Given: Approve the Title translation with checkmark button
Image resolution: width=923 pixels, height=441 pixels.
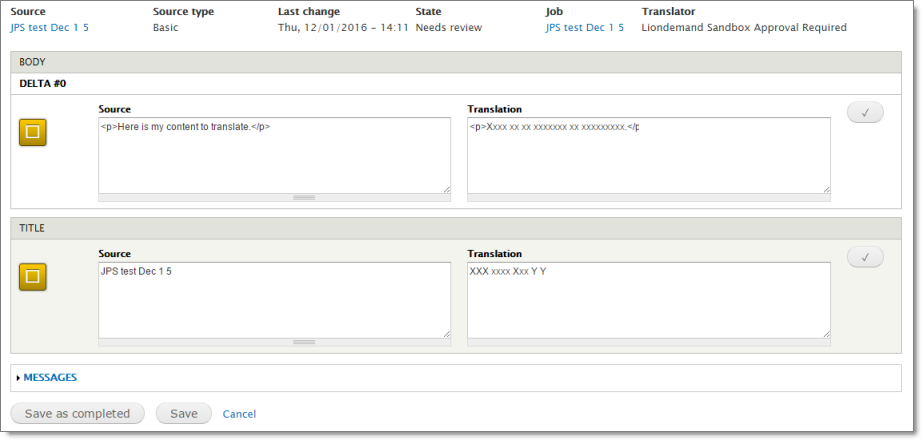Looking at the screenshot, I should [x=865, y=258].
